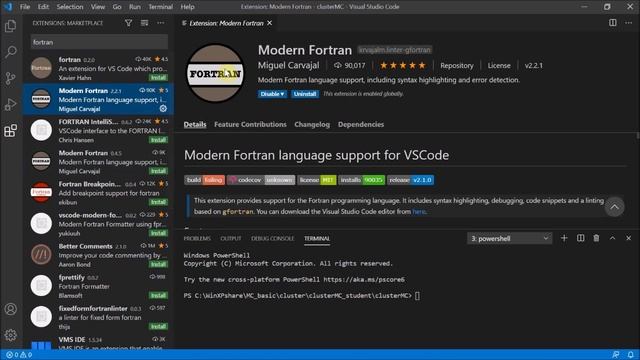Open the View menu
Image resolution: width=640 pixels, height=360 pixels.
98,7
